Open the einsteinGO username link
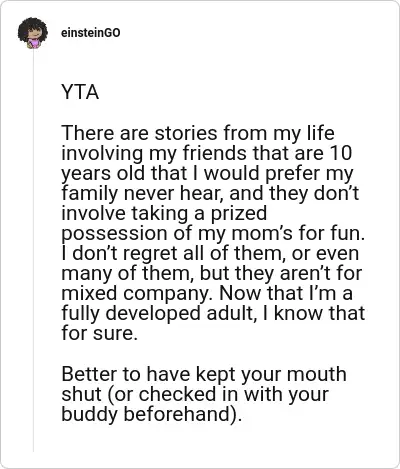Screen dimensions: 400x469 point(91,33)
